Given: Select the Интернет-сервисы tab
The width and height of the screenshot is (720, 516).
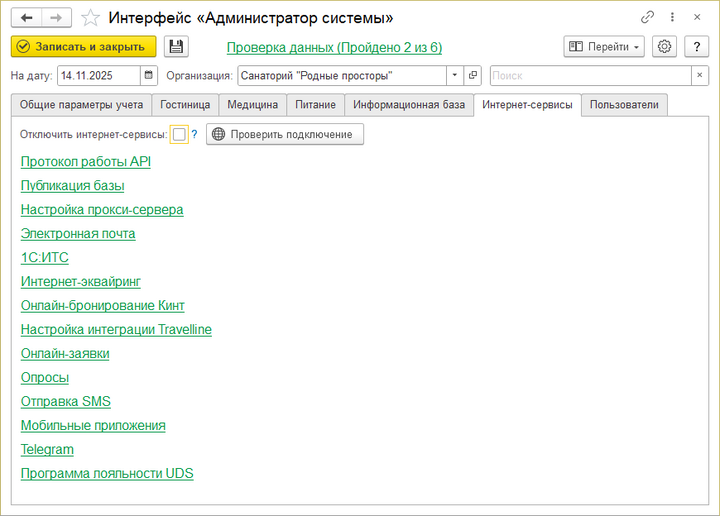Looking at the screenshot, I should [x=527, y=105].
